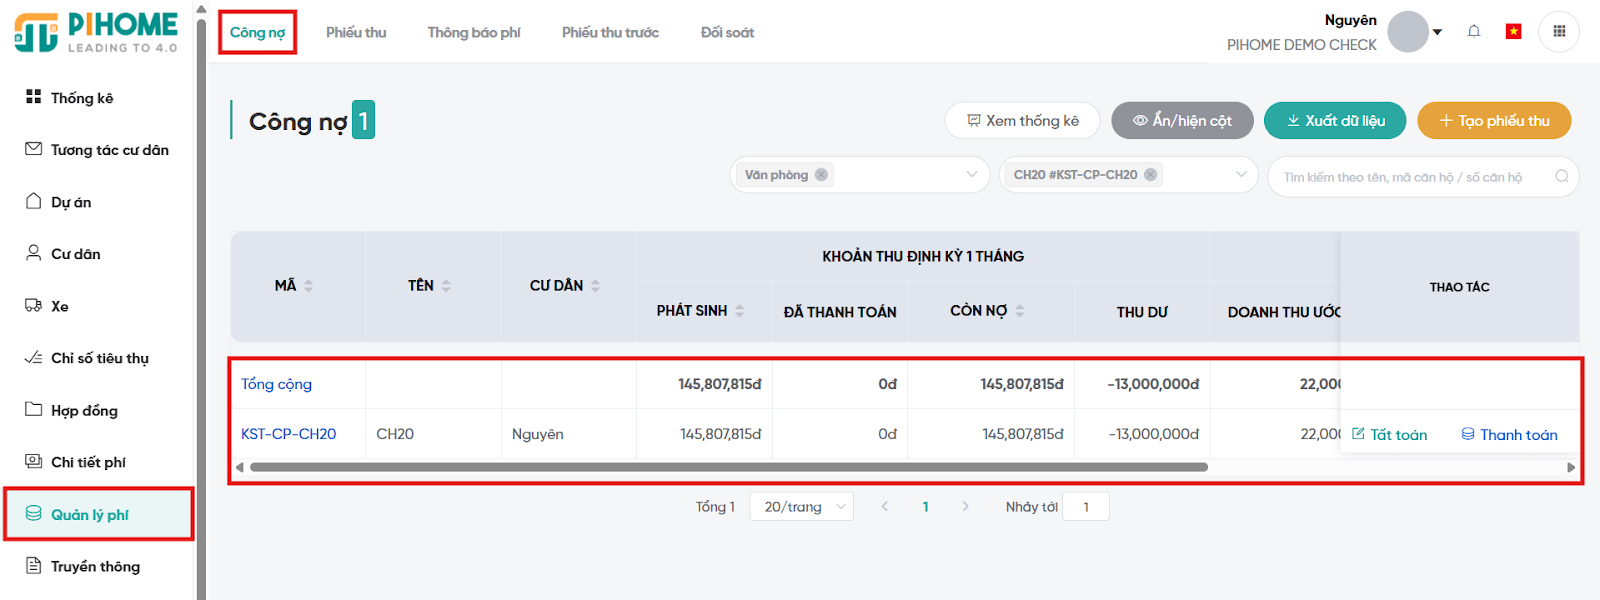Screen dimensions: 1600x600
Task: Toggle column visibility with Ẩn/hiện cột
Action: coord(1182,121)
